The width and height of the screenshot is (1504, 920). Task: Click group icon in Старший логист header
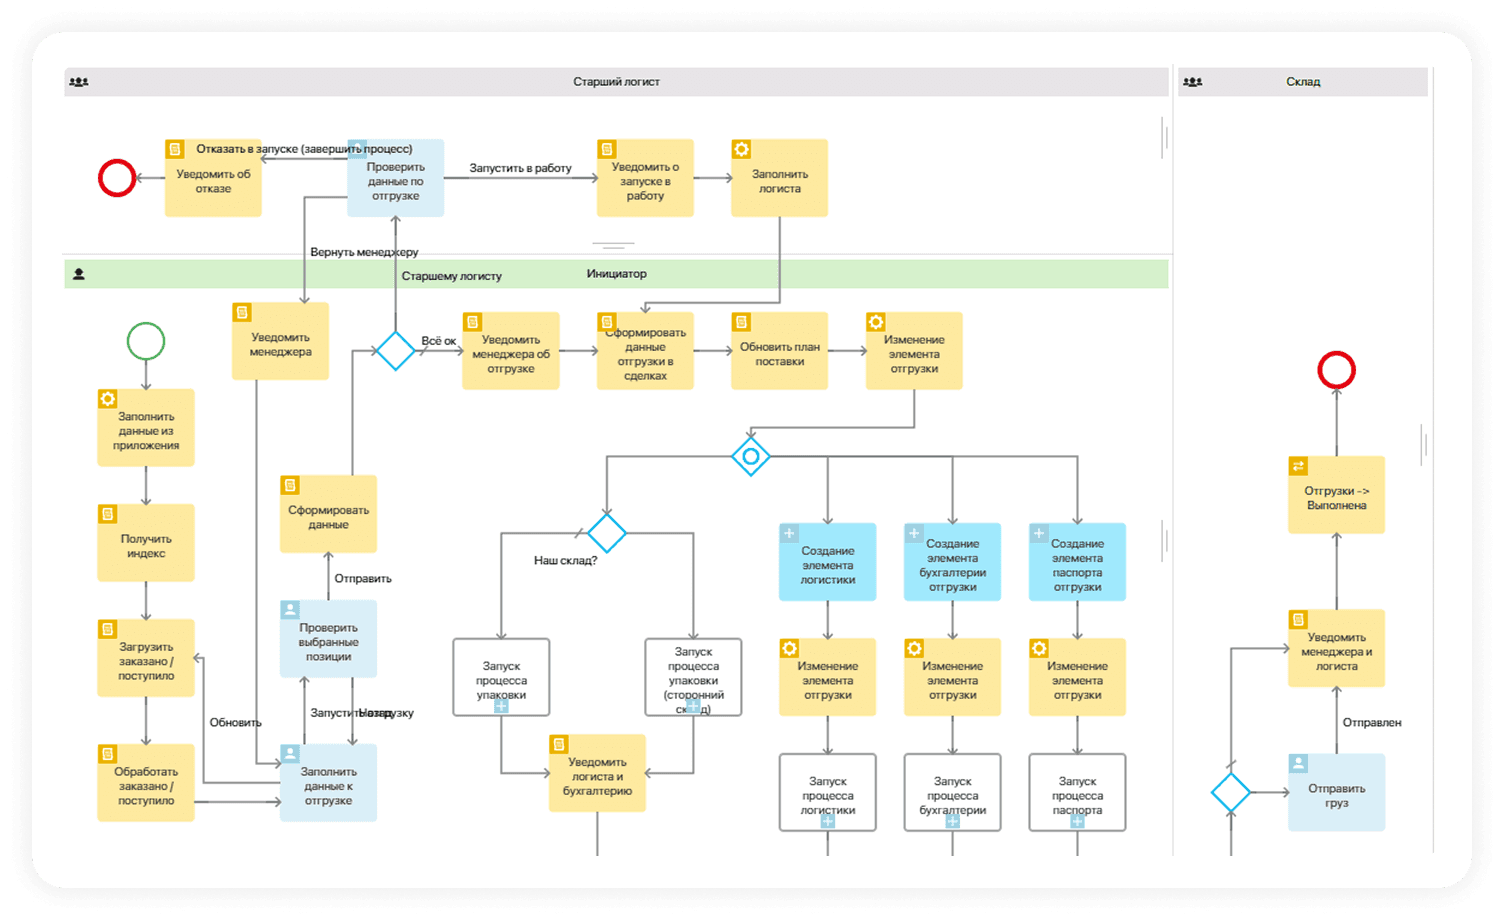click(x=79, y=82)
